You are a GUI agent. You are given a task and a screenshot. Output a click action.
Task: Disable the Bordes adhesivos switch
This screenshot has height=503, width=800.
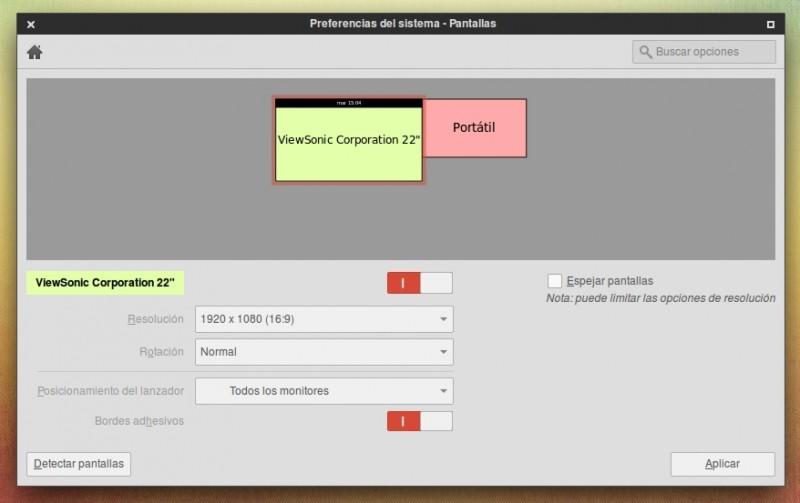(419, 421)
